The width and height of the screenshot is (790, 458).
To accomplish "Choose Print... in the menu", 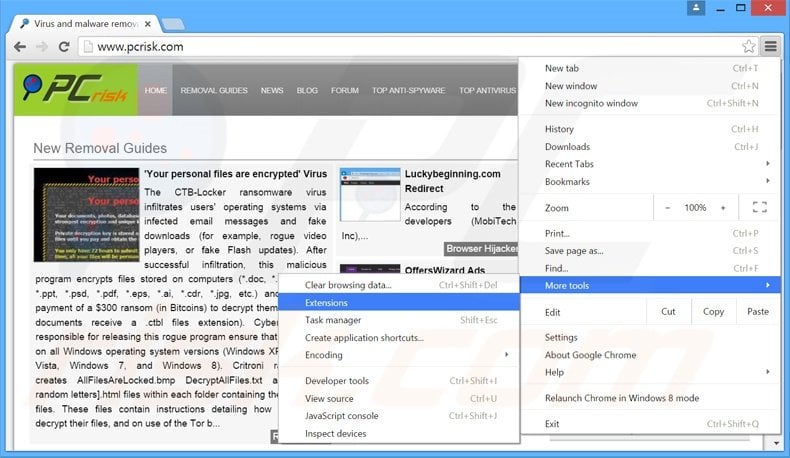I will tap(650, 233).
